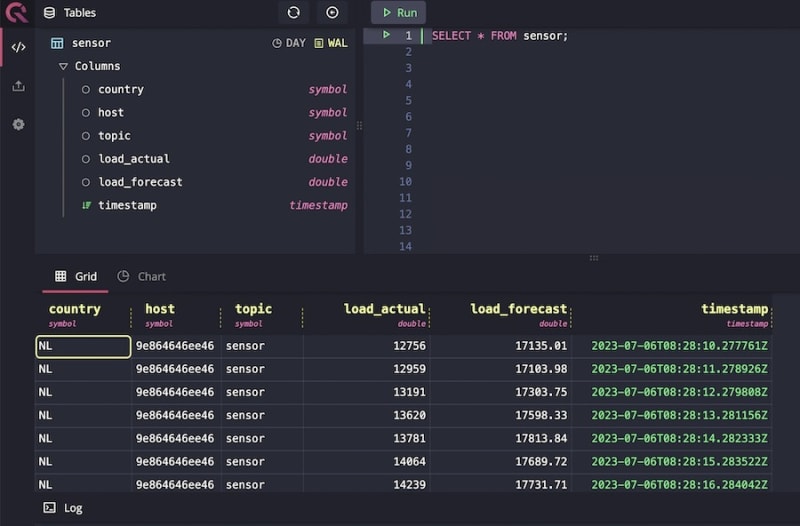Open the import upload sidebar icon

click(x=18, y=86)
